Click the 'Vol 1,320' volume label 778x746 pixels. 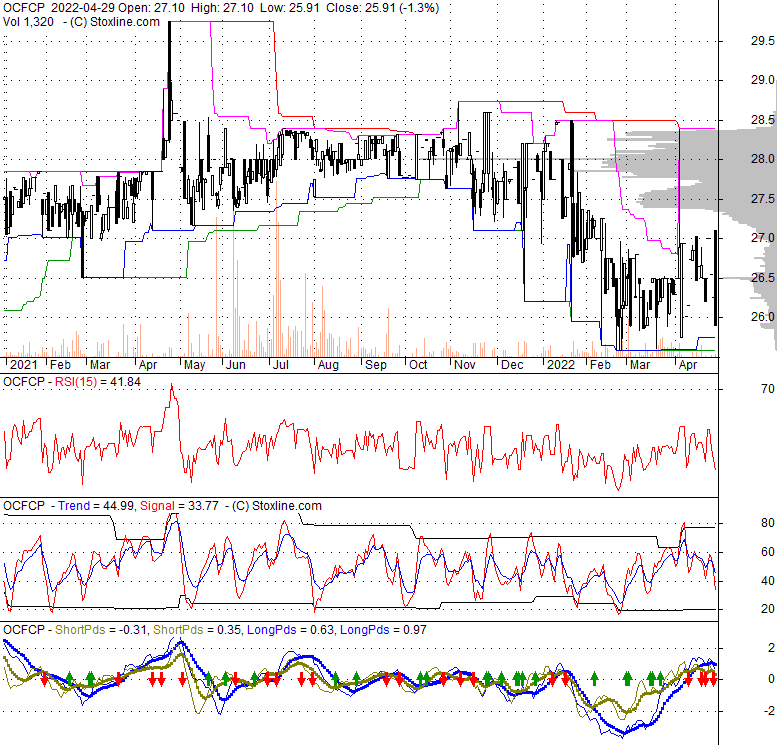click(28, 22)
